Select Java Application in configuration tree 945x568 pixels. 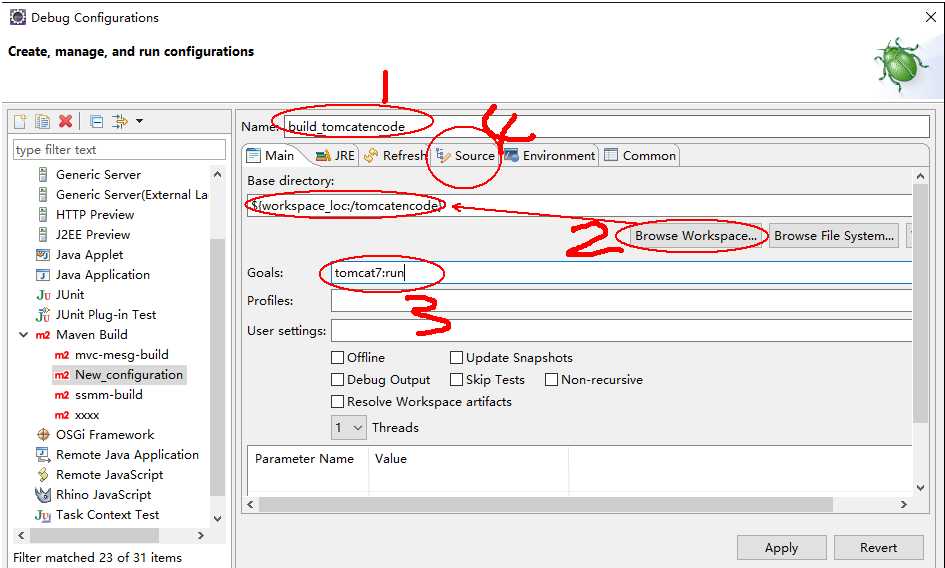tap(102, 275)
